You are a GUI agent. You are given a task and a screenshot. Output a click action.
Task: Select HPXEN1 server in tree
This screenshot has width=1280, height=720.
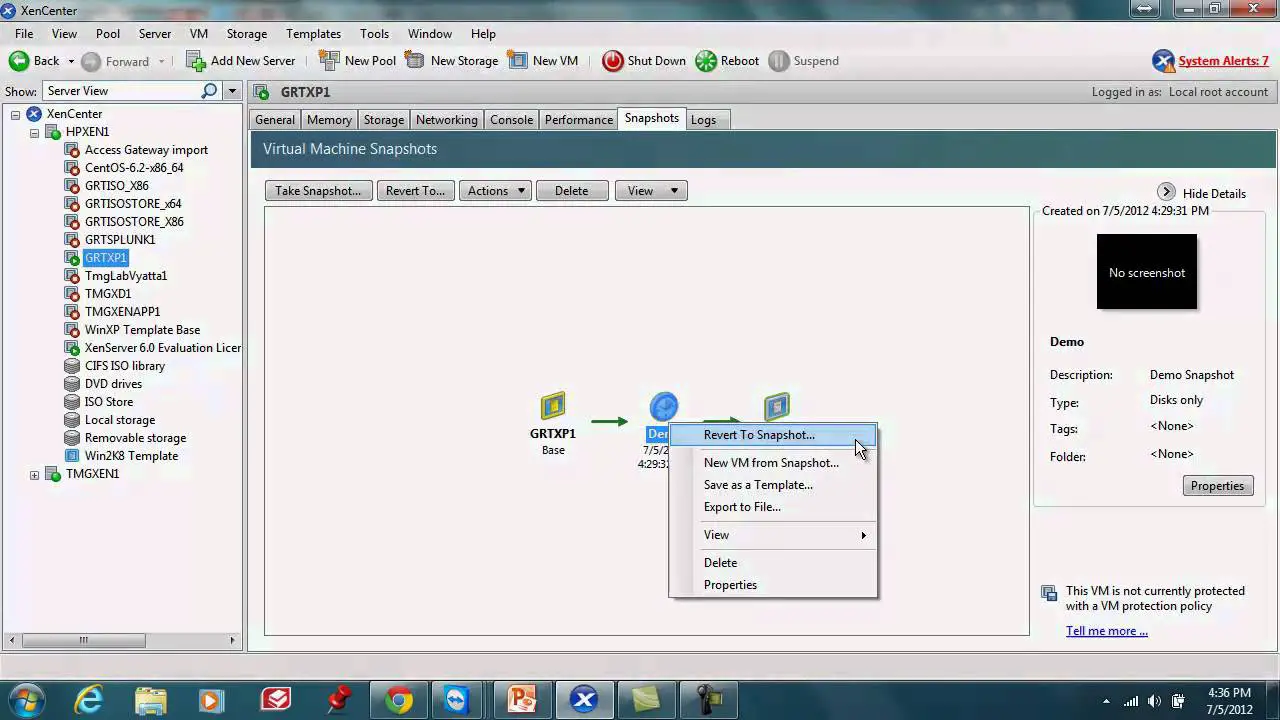tap(87, 132)
